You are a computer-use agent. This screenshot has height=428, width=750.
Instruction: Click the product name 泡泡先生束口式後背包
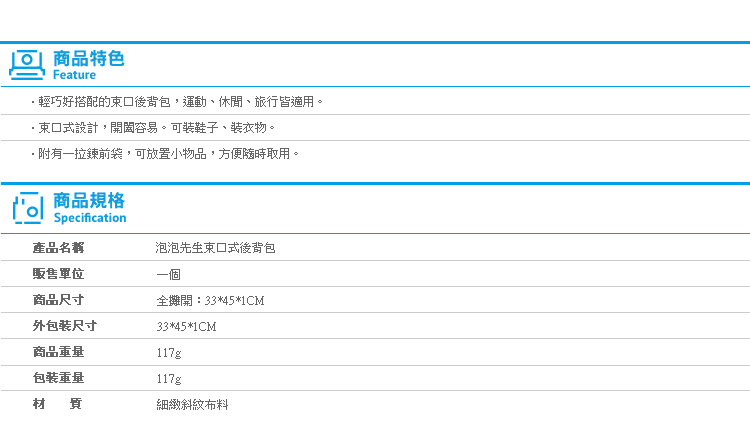210,248
